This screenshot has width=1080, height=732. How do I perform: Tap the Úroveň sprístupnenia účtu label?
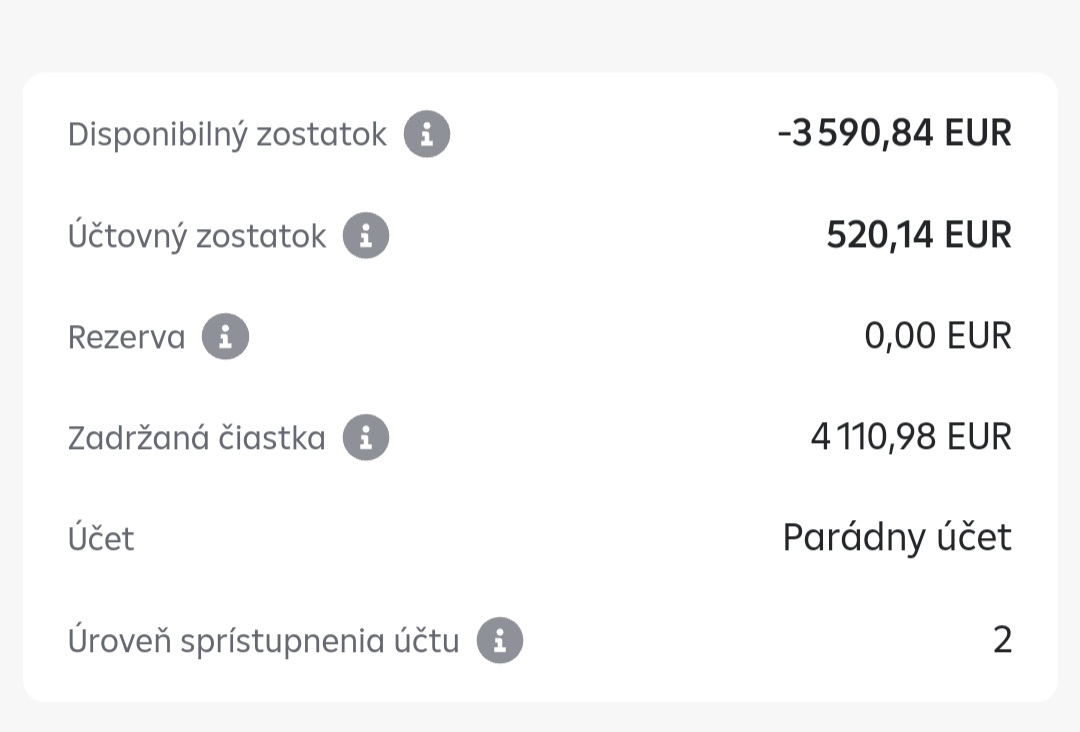pyautogui.click(x=264, y=640)
